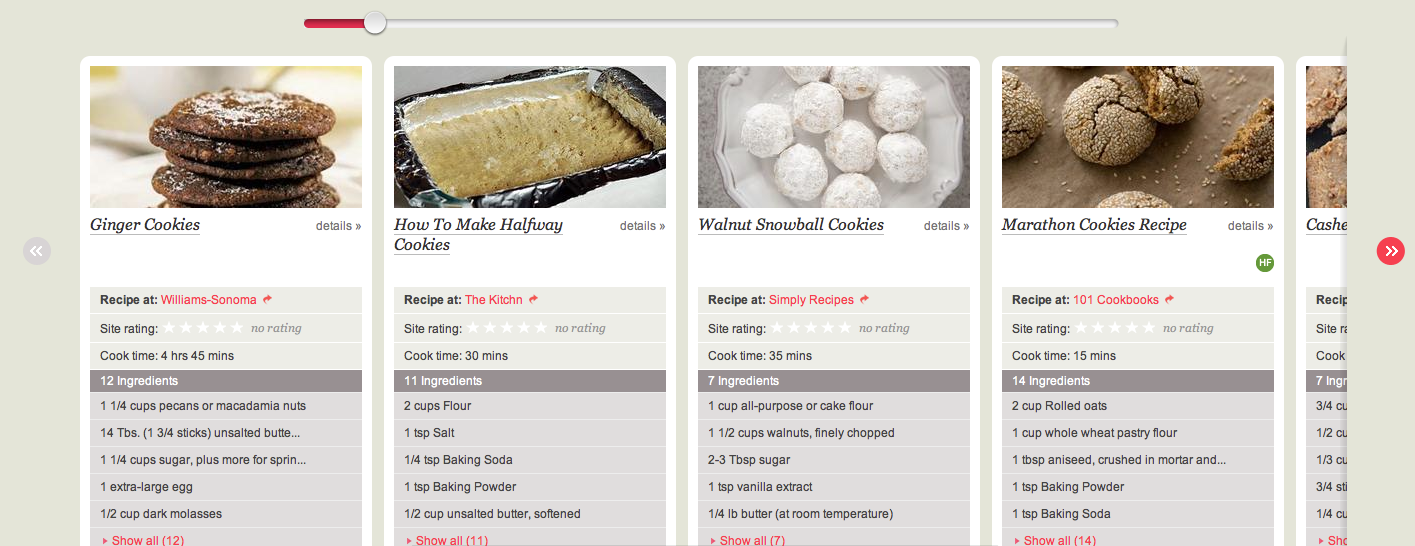Open How To Make Halfway Cookies title

[478, 235]
